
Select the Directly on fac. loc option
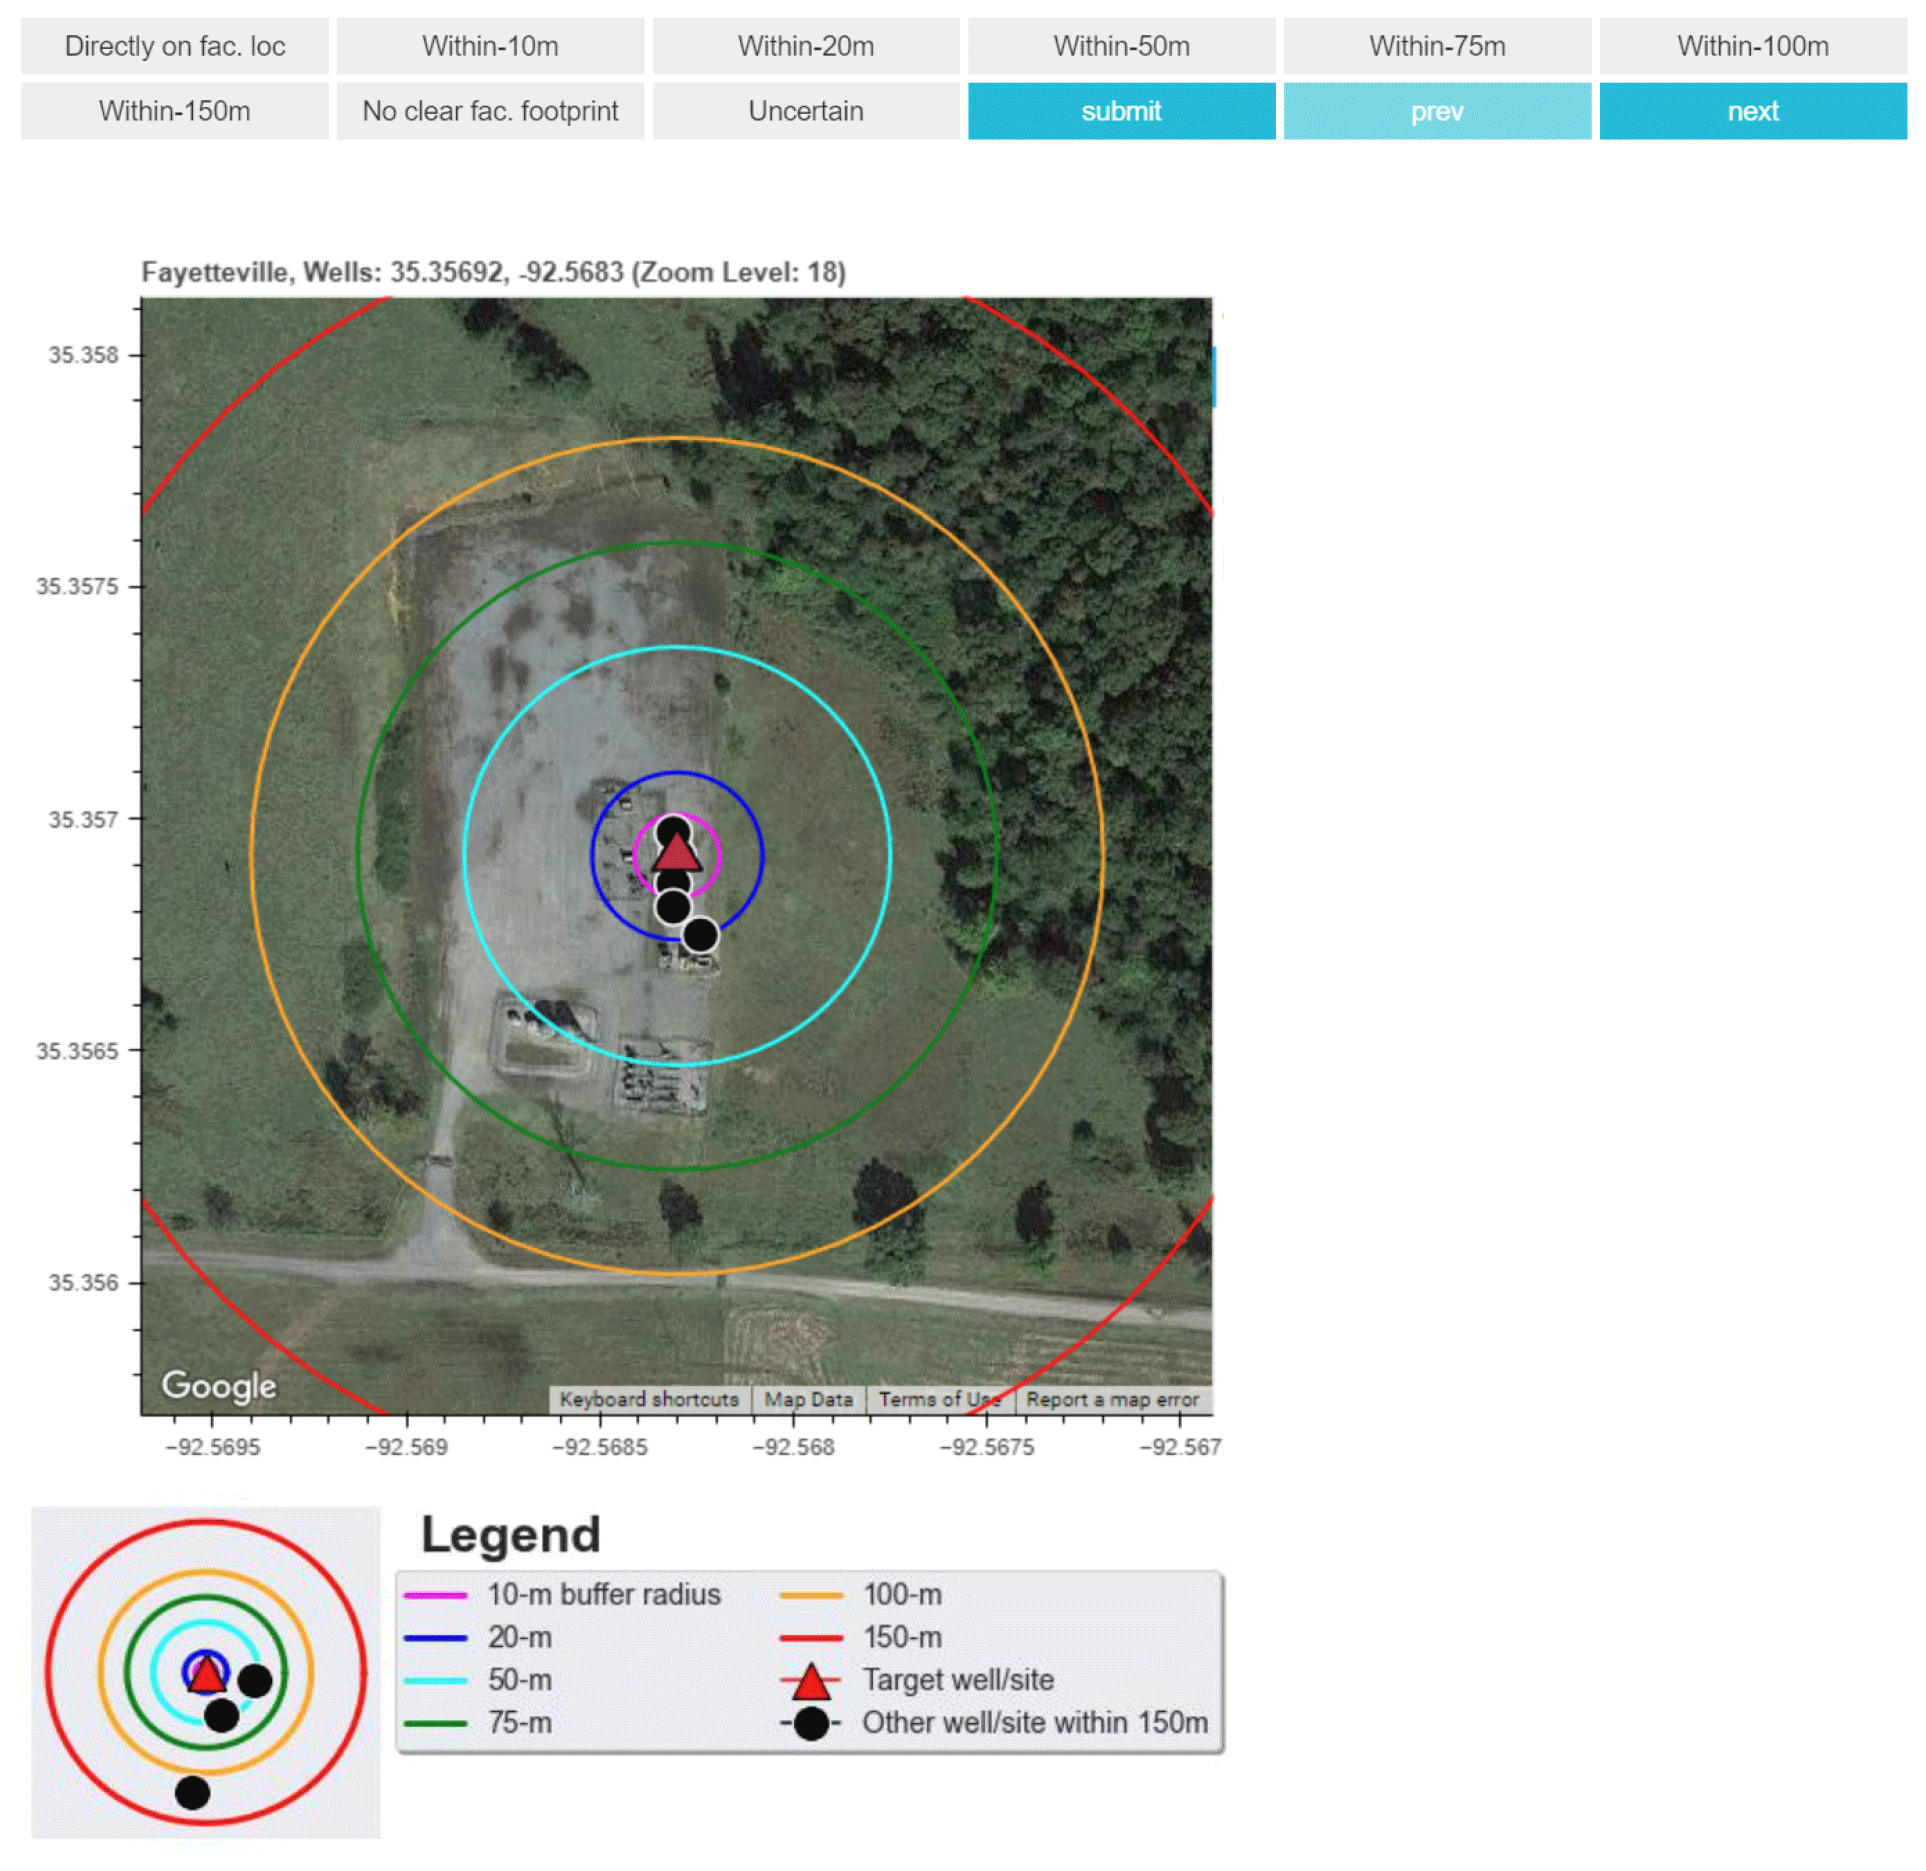tap(175, 46)
